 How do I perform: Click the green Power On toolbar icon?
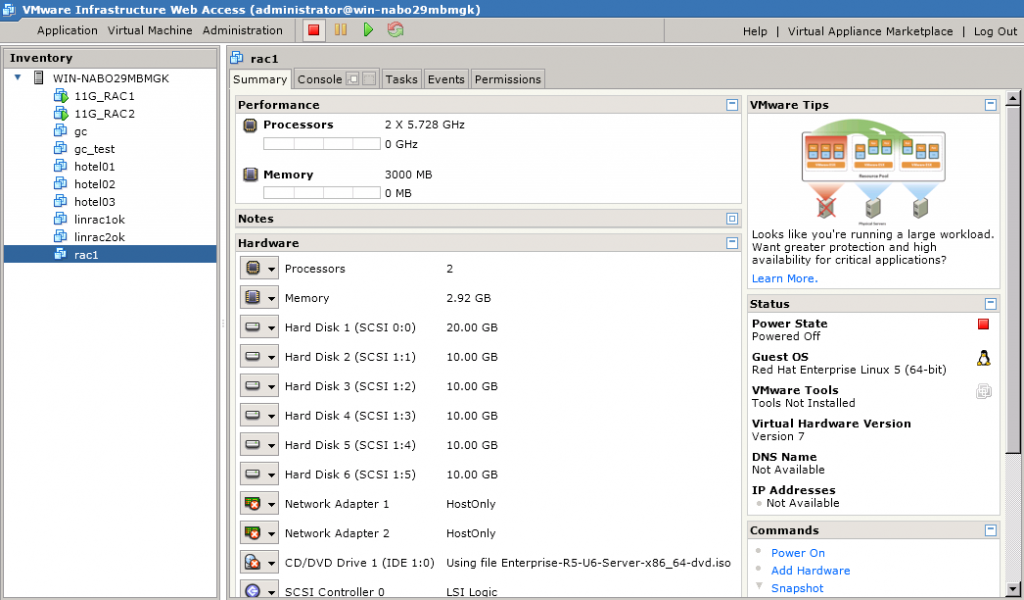pyautogui.click(x=368, y=30)
